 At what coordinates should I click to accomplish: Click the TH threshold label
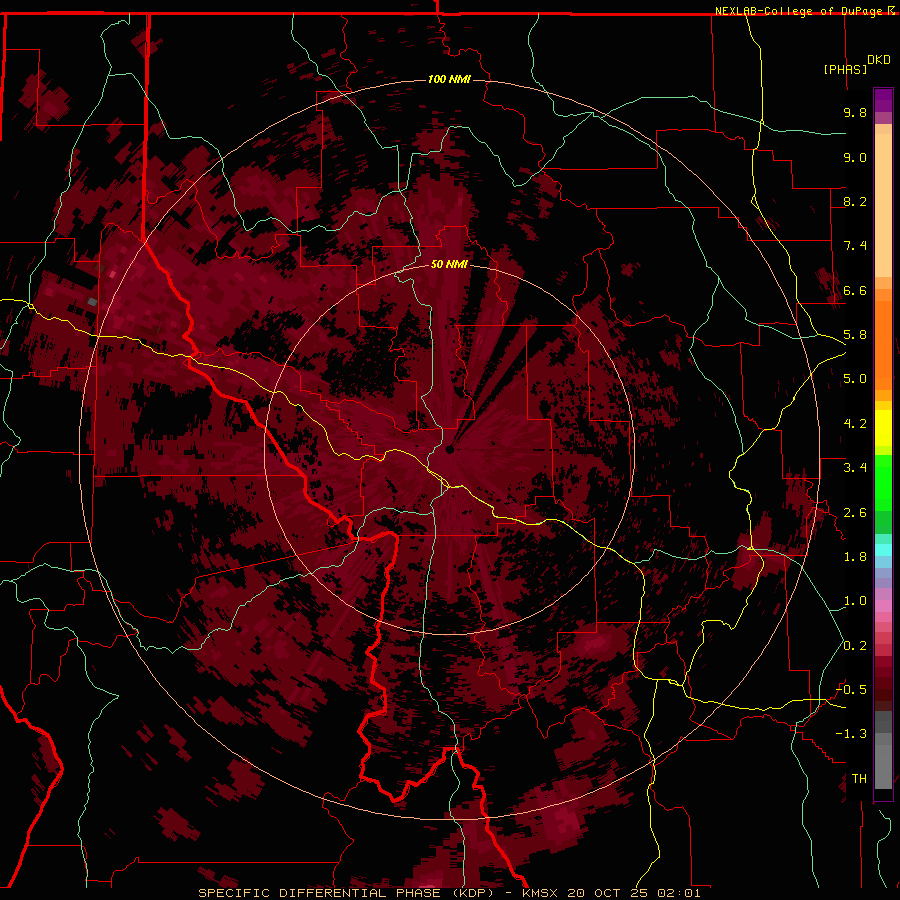point(859,779)
